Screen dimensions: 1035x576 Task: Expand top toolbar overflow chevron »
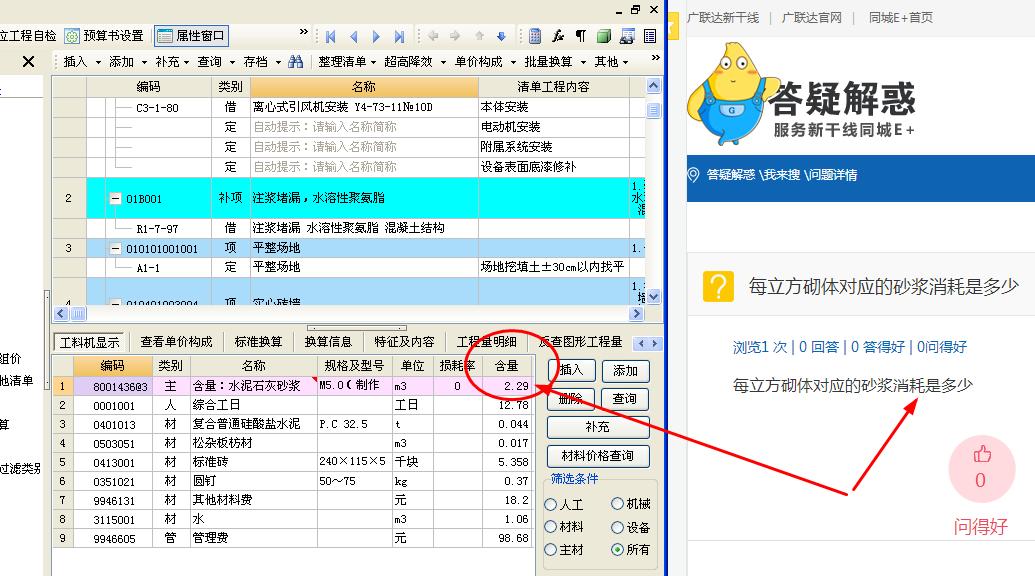point(304,31)
